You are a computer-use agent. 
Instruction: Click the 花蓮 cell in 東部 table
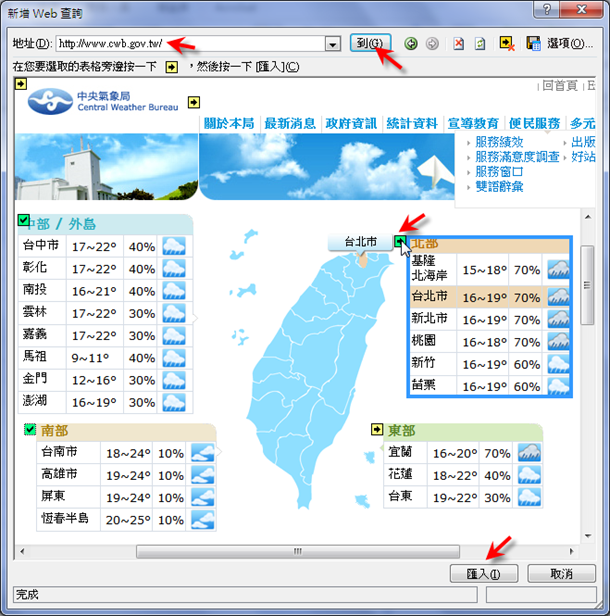(405, 475)
